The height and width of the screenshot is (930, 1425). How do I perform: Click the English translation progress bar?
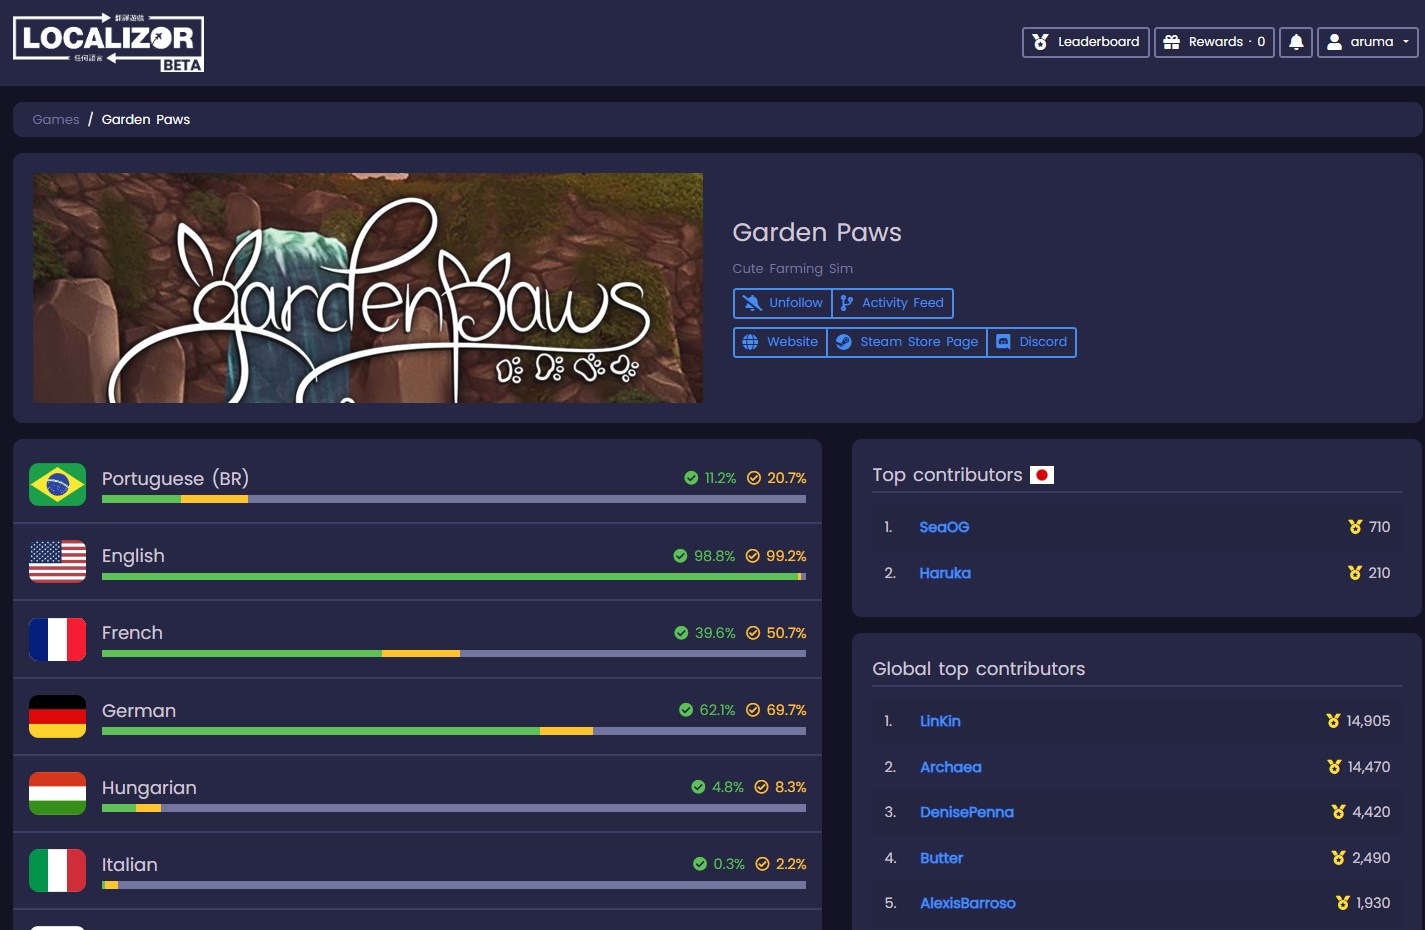(453, 577)
